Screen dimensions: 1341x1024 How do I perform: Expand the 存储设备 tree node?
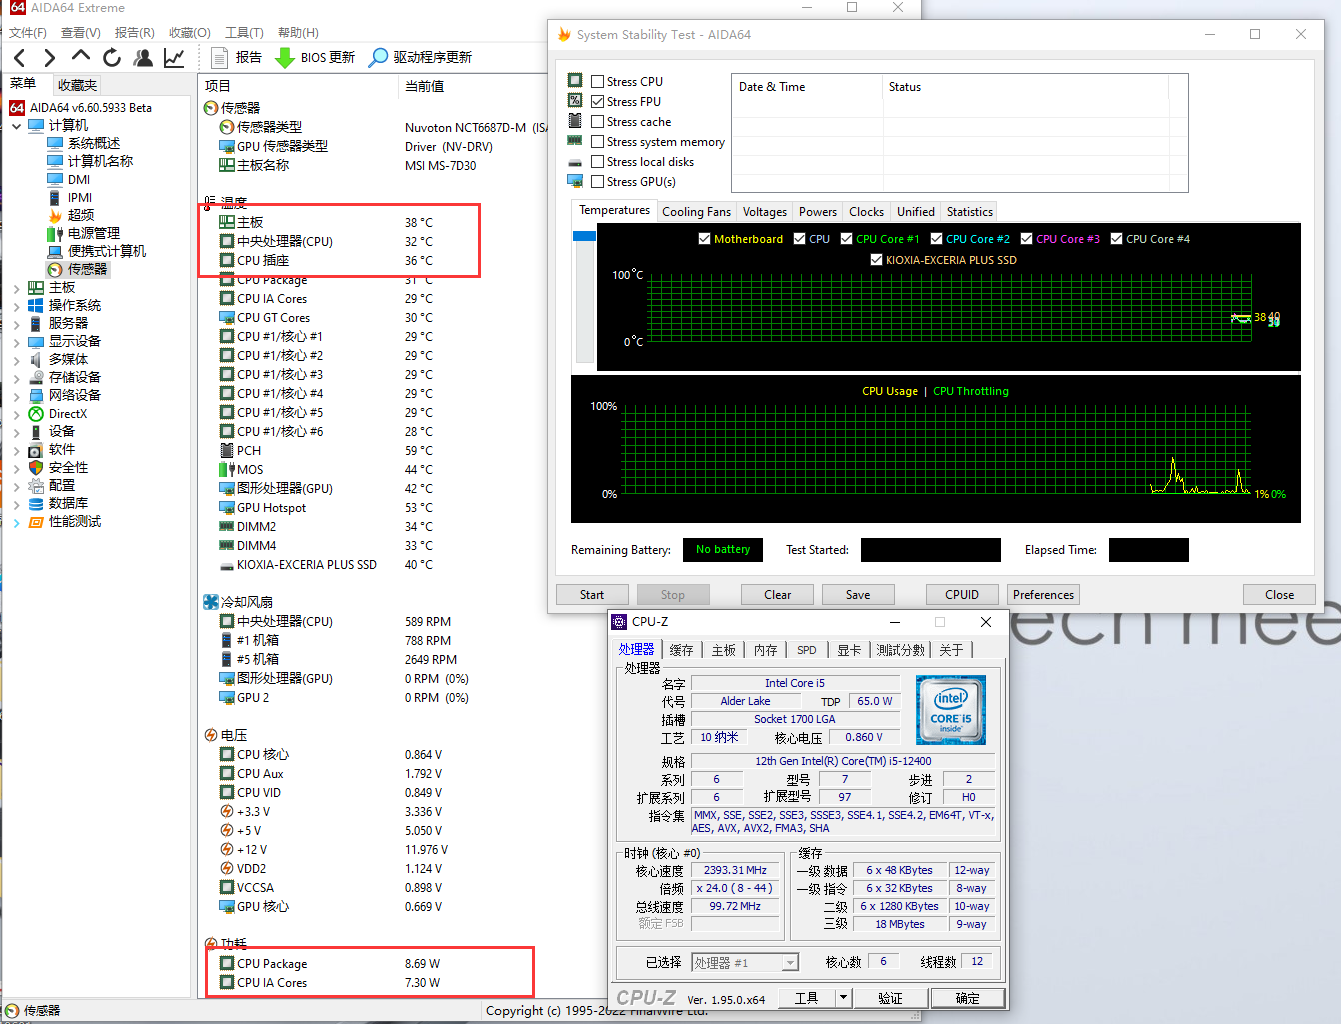coord(16,378)
